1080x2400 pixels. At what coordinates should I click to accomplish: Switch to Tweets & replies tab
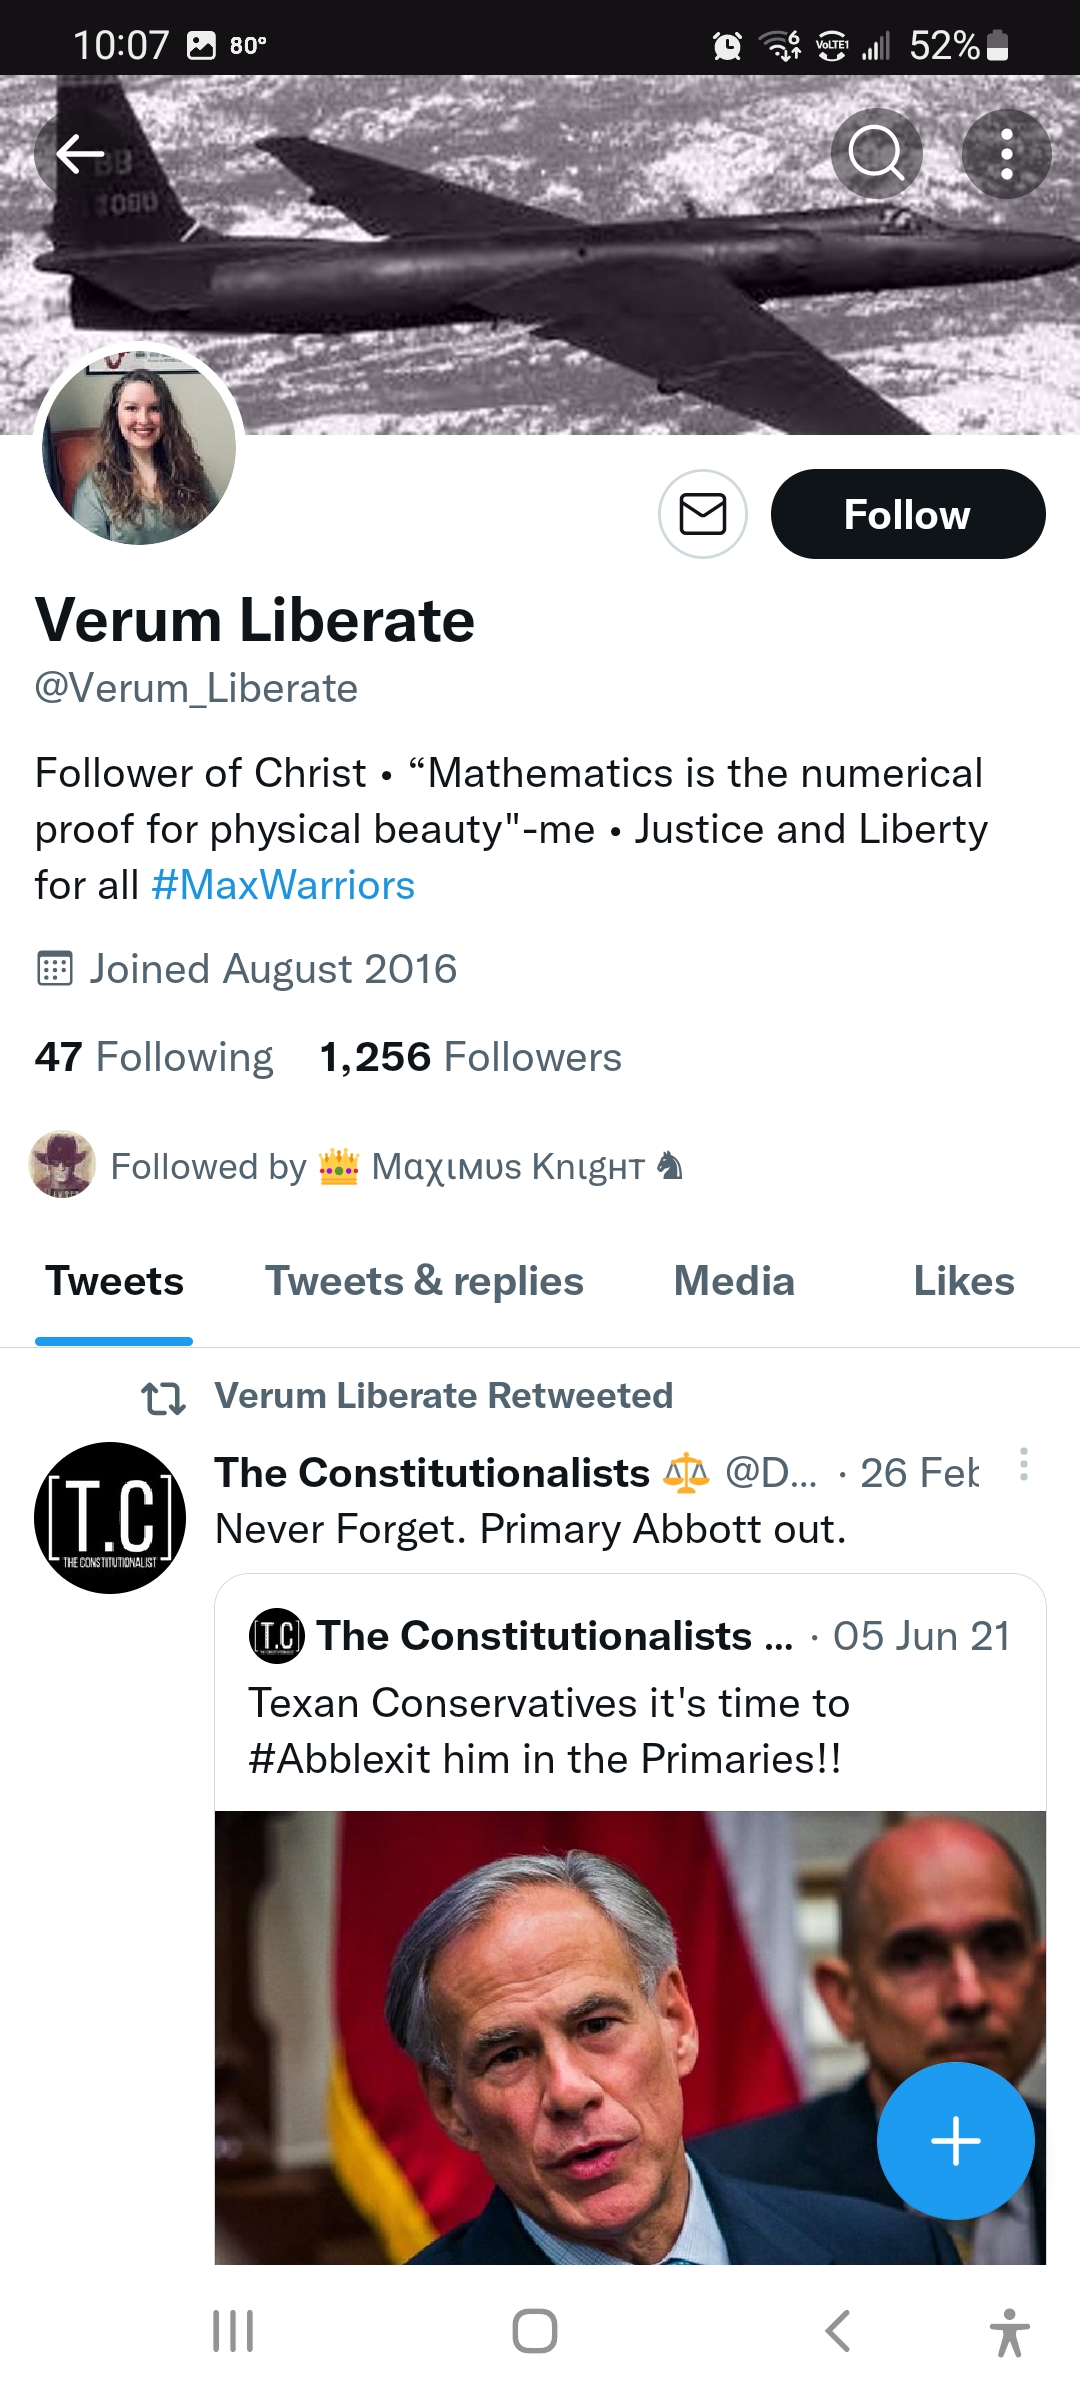click(x=424, y=1282)
